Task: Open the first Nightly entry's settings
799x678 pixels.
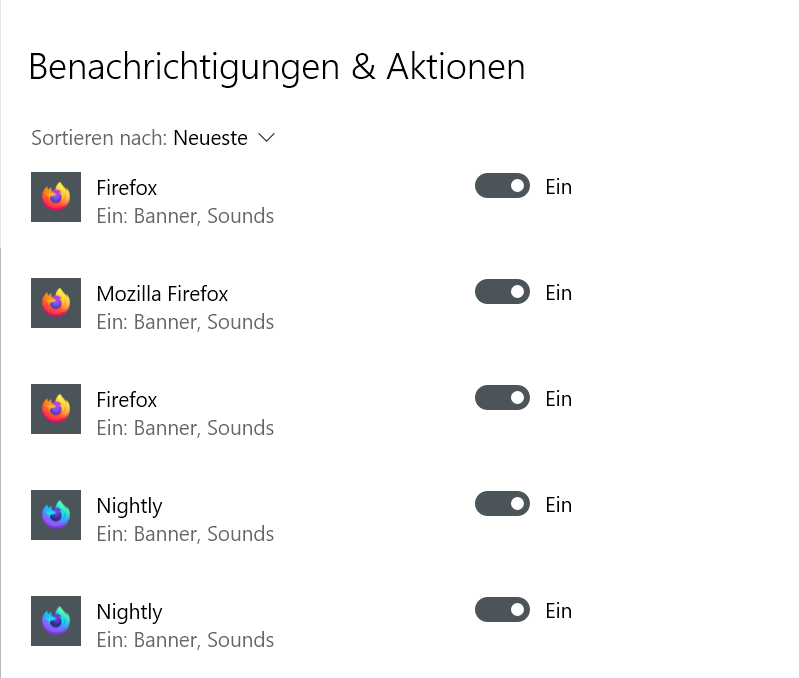Action: click(x=129, y=505)
